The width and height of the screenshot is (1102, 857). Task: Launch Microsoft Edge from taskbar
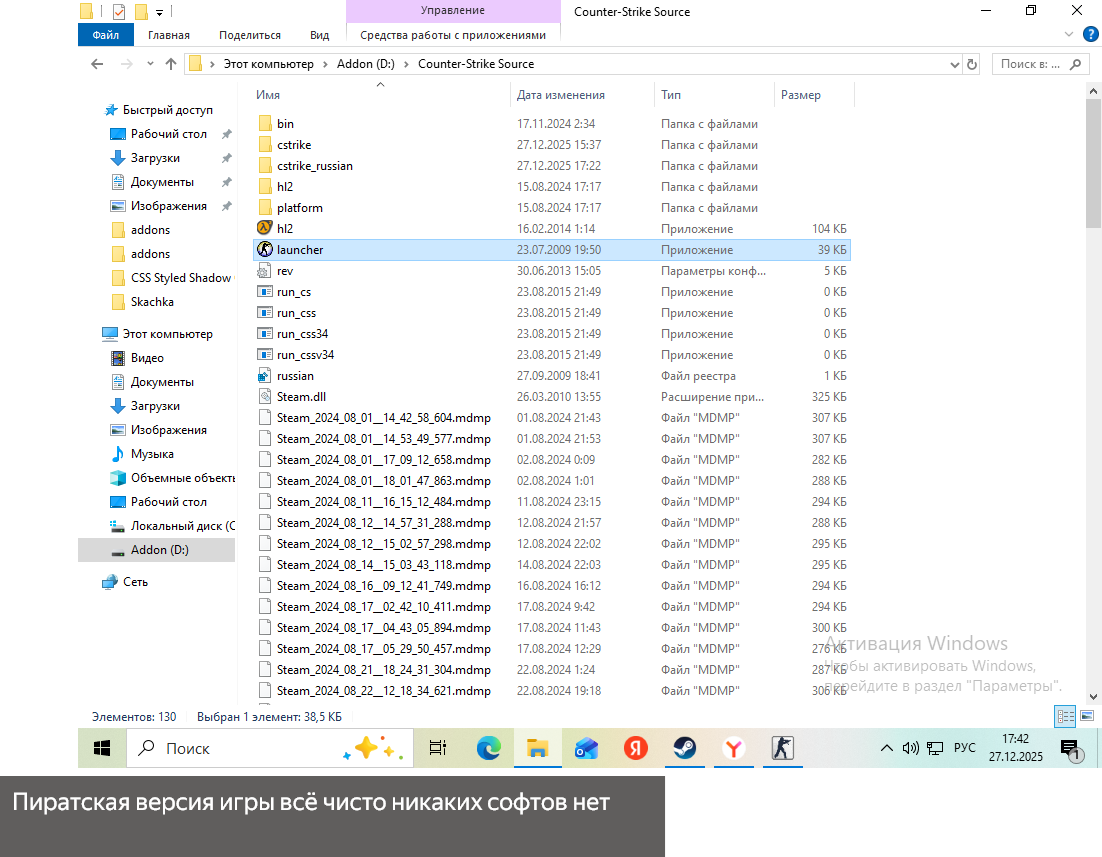click(488, 748)
